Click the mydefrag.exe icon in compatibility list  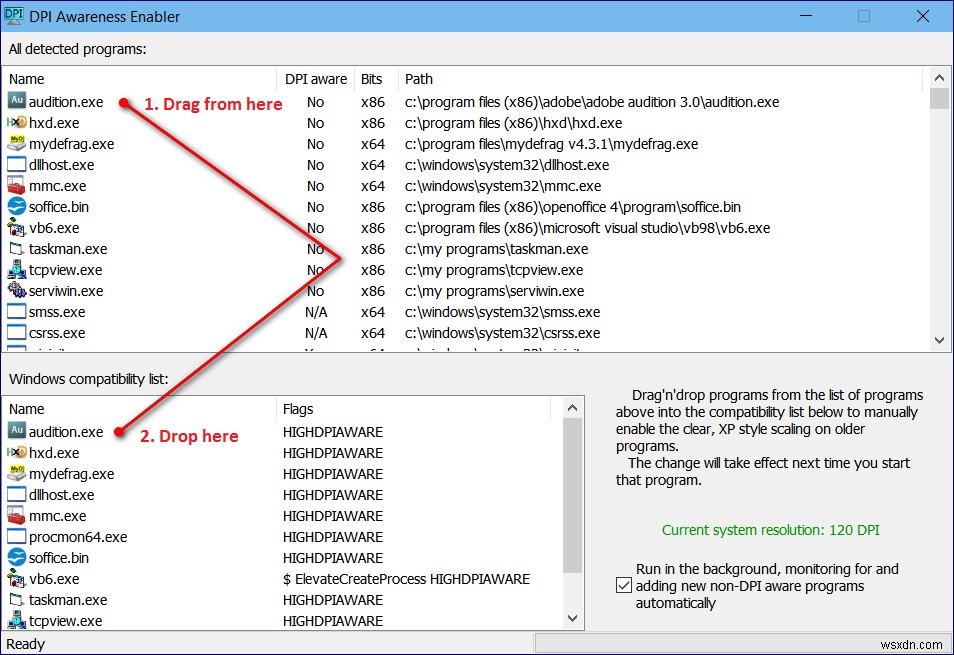16,474
